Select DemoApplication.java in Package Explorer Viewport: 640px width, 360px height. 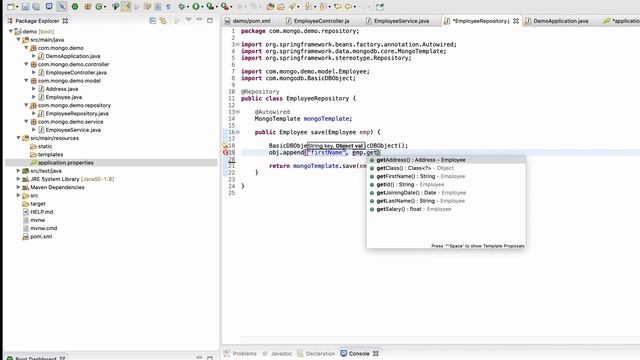(73, 56)
